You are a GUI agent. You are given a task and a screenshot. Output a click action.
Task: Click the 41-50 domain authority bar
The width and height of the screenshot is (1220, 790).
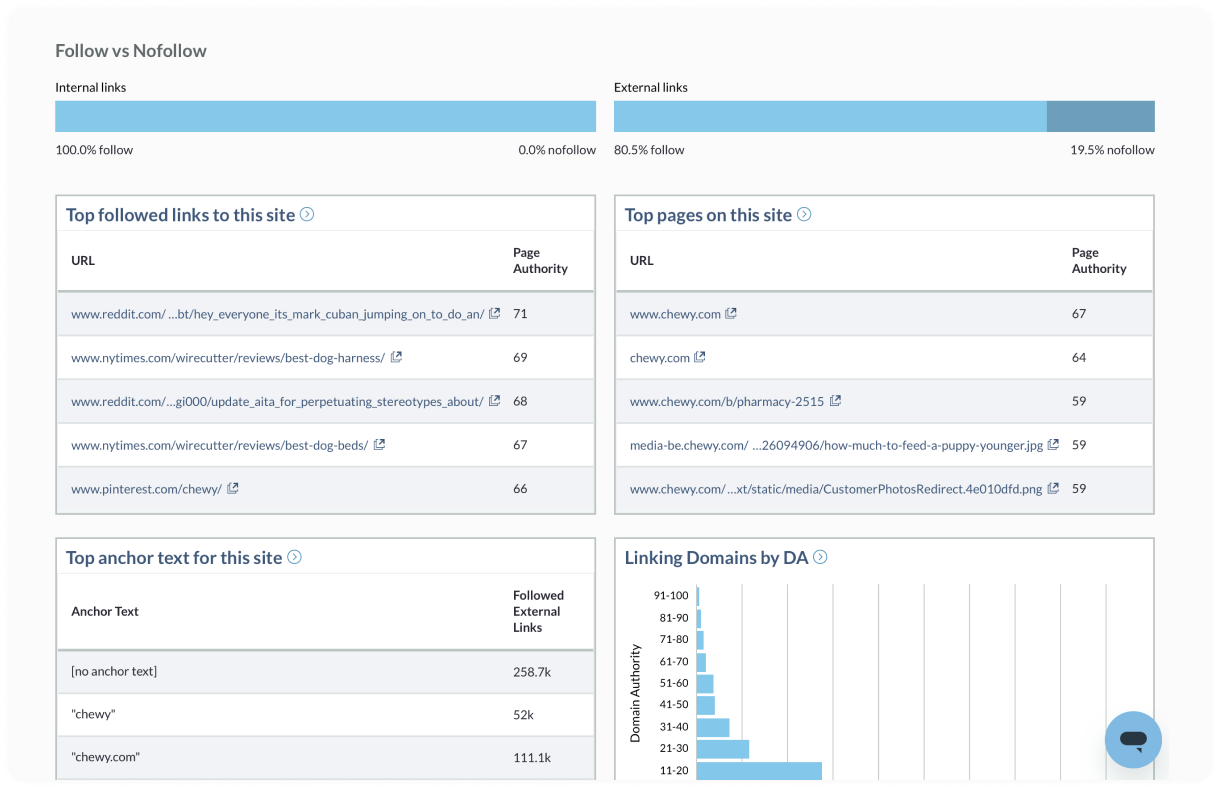[x=706, y=705]
